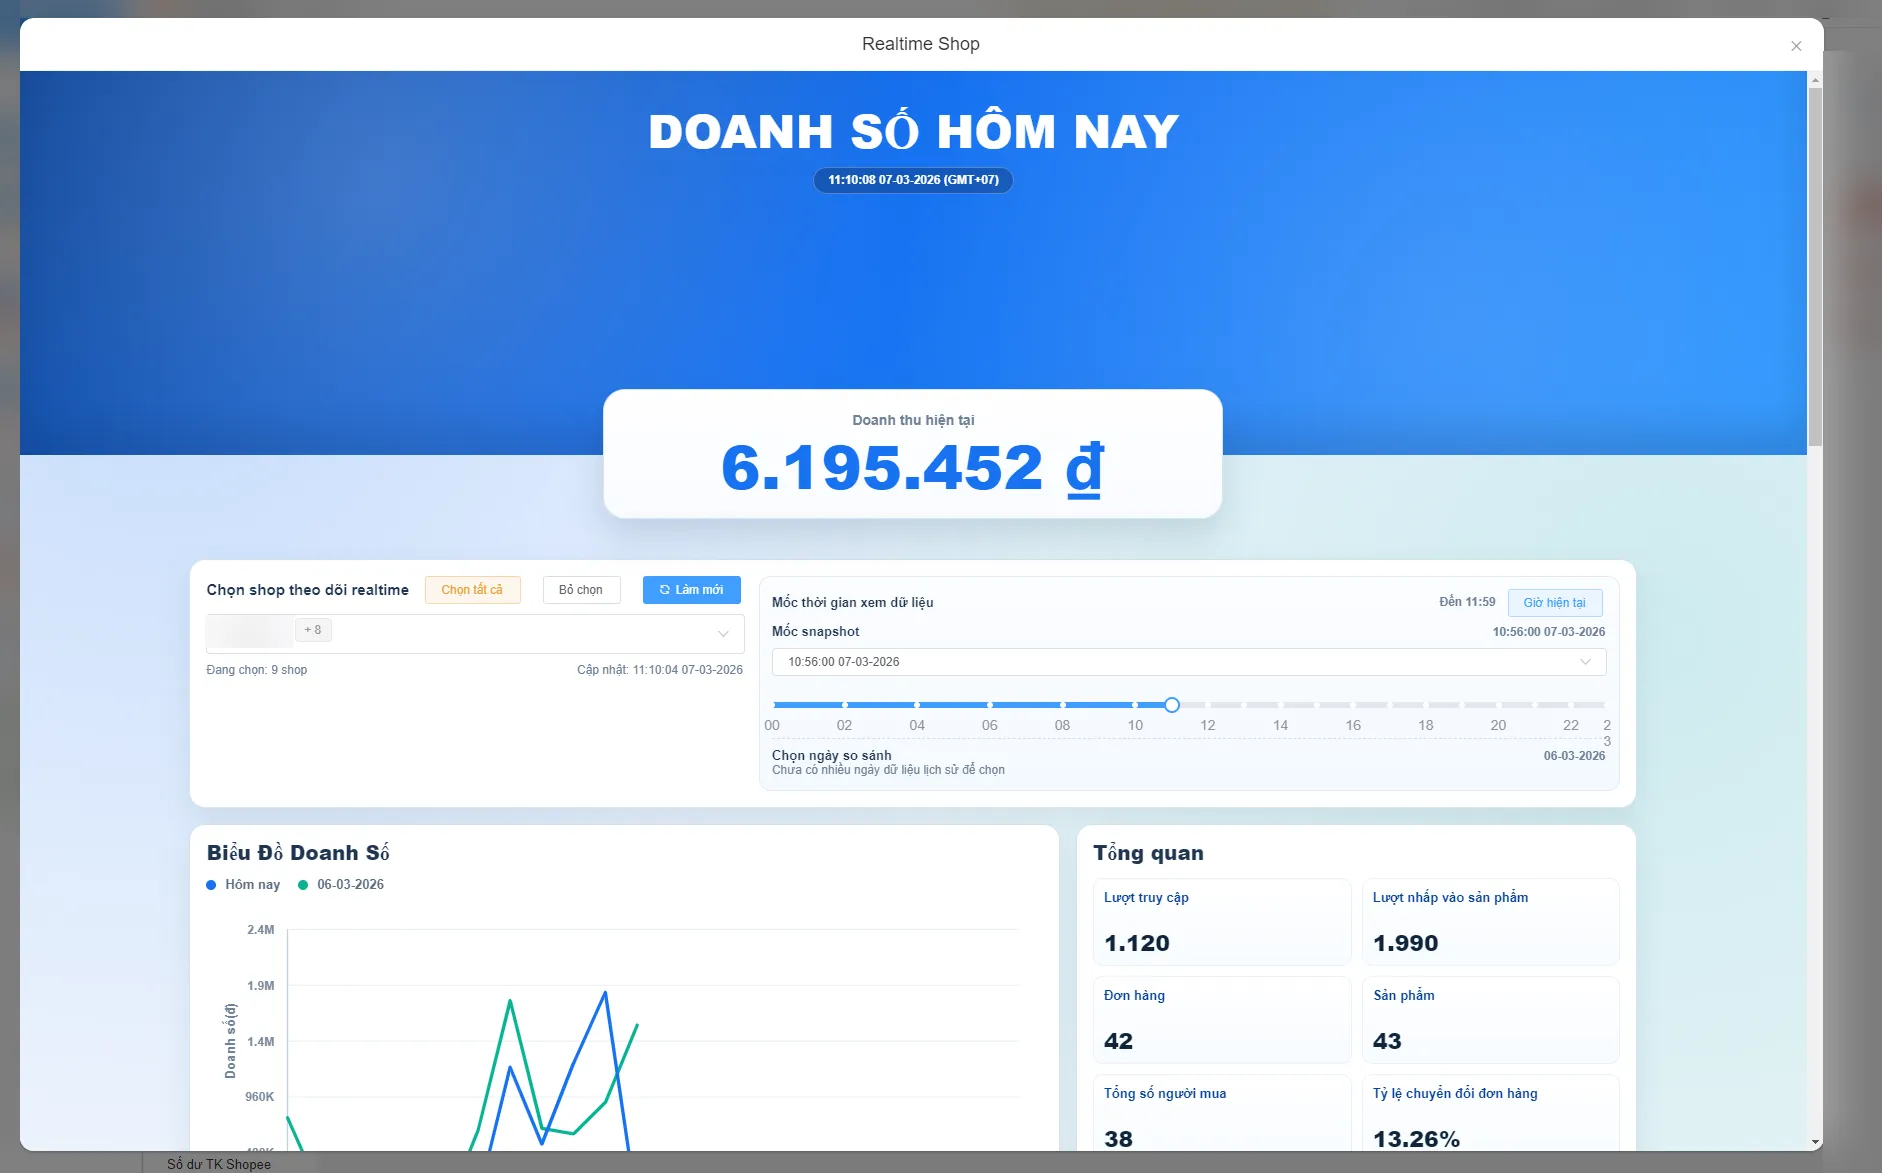
Task: Click the 'Đang chọn: 9 shop' text
Action: pyautogui.click(x=257, y=670)
